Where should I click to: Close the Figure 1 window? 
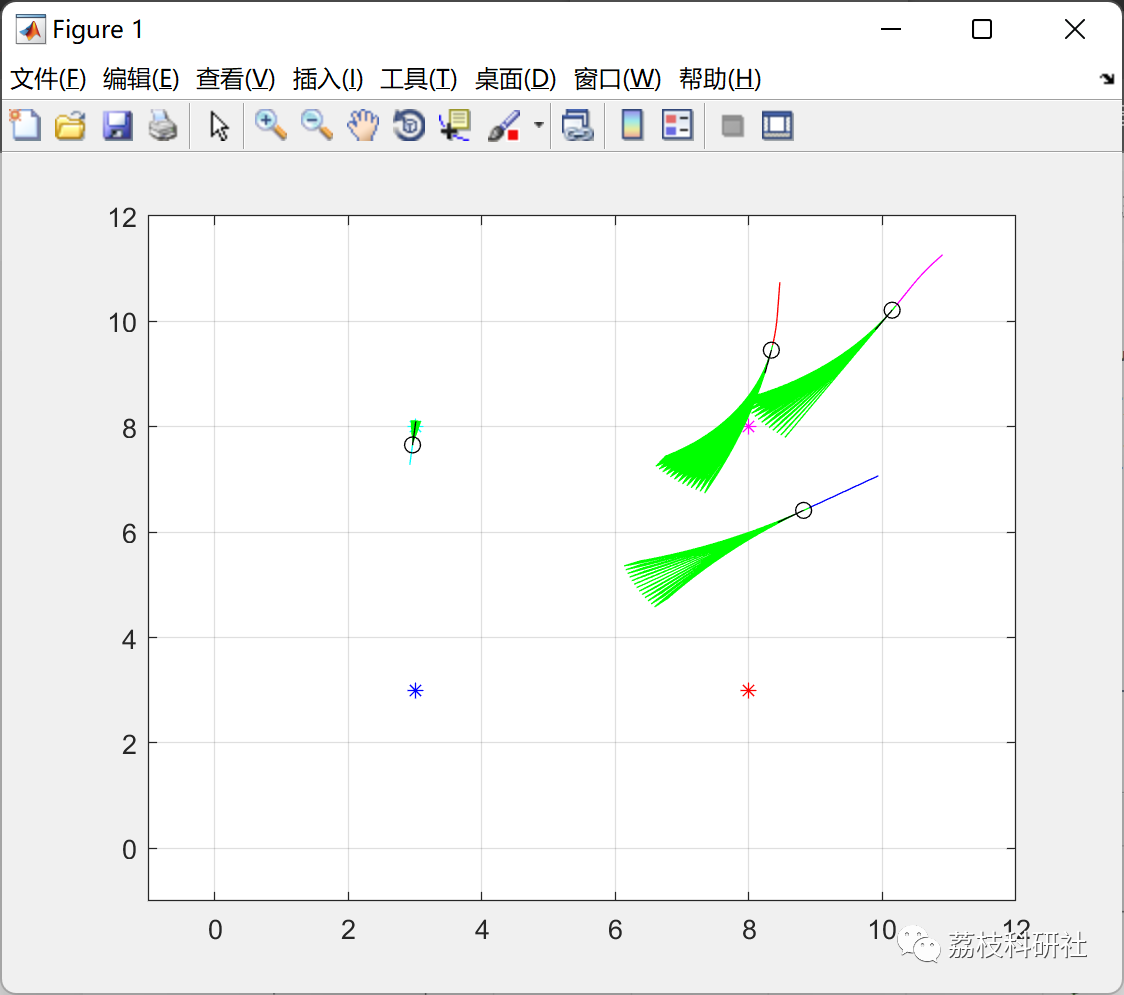1075,29
